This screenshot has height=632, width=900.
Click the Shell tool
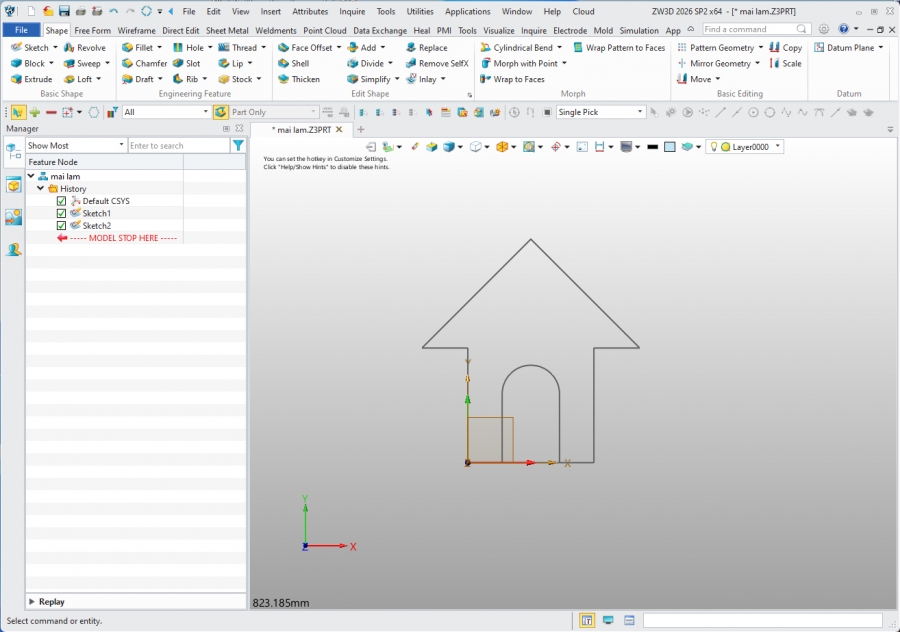coord(293,64)
